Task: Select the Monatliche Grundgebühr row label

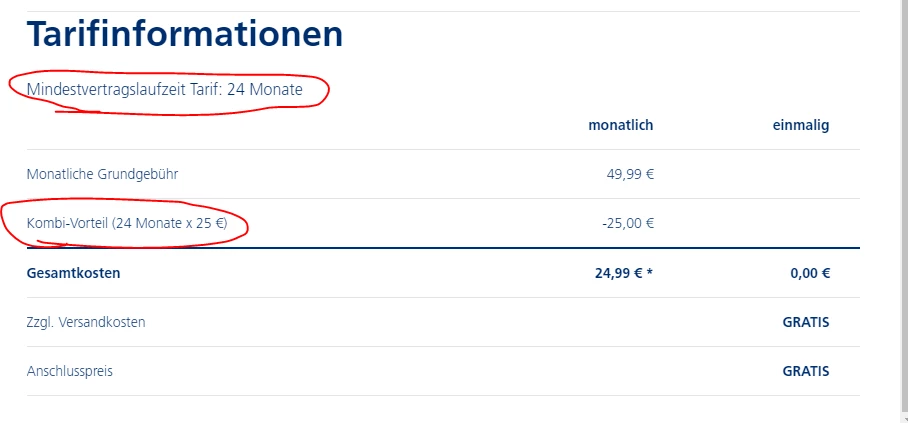Action: click(x=102, y=174)
